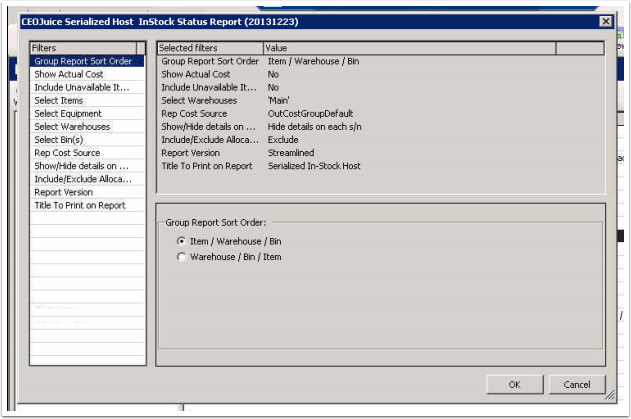Select the Select Items filter
The height and width of the screenshot is (419, 631).
coord(87,101)
